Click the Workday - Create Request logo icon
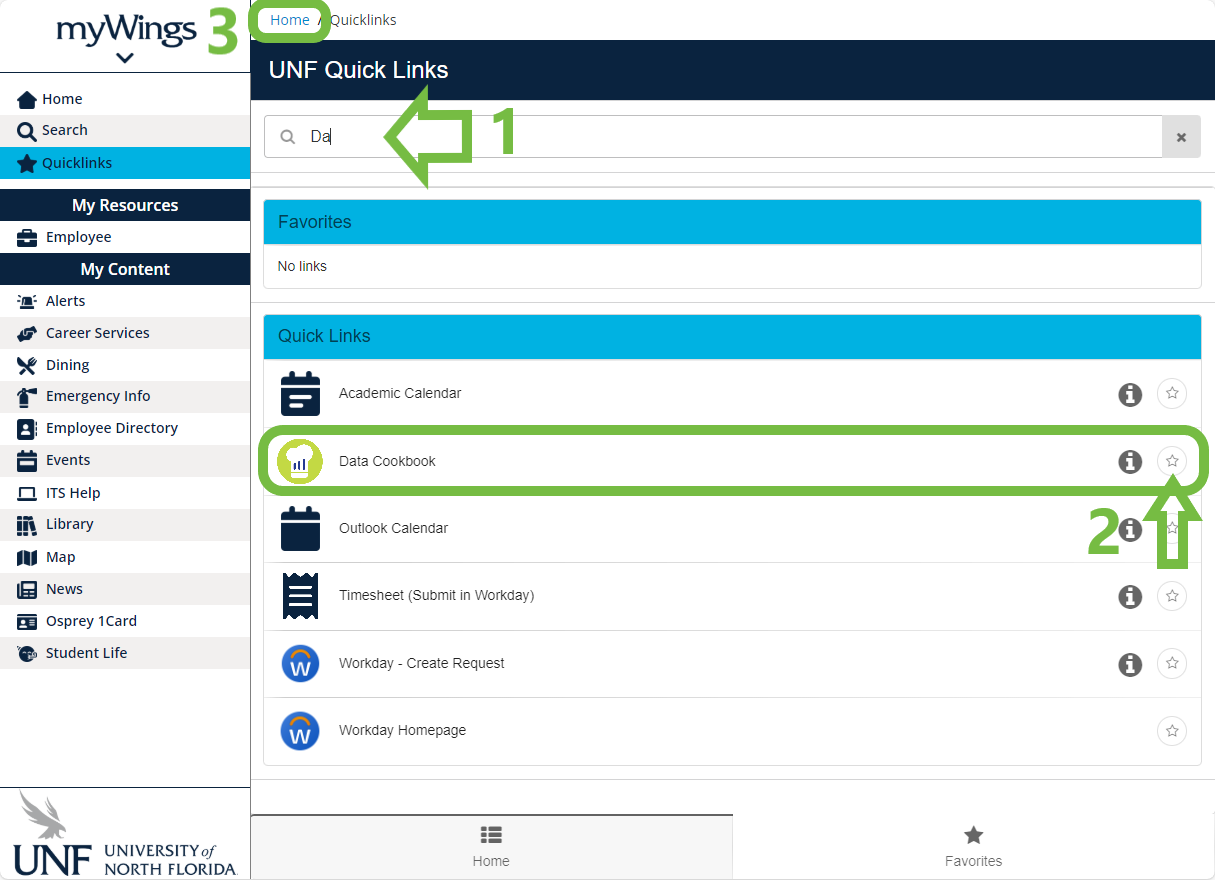The height and width of the screenshot is (880, 1215). tap(300, 663)
